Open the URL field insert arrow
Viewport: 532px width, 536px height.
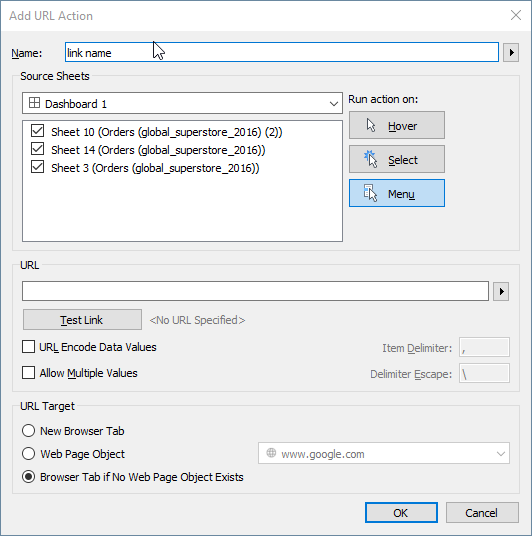[x=501, y=291]
